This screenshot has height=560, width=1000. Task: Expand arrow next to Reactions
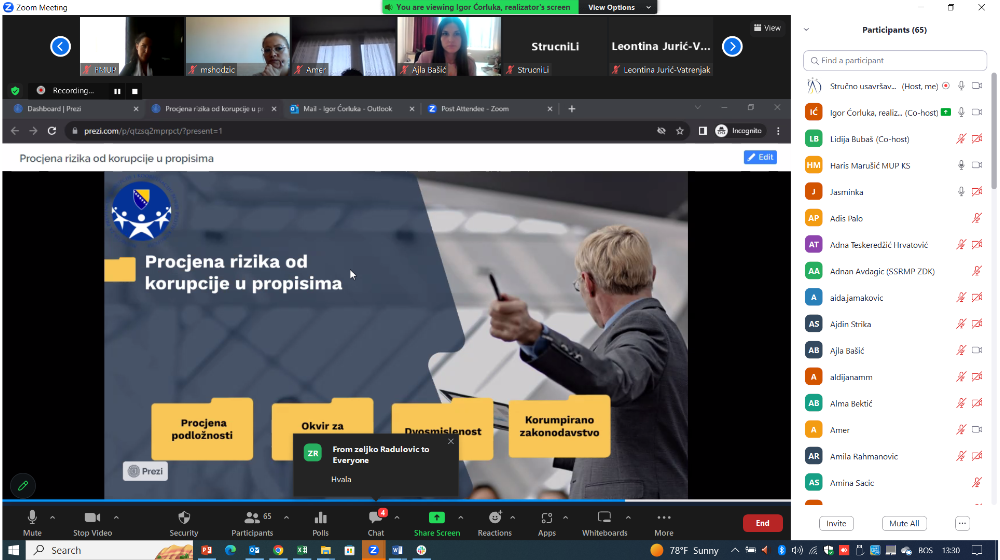coord(513,517)
